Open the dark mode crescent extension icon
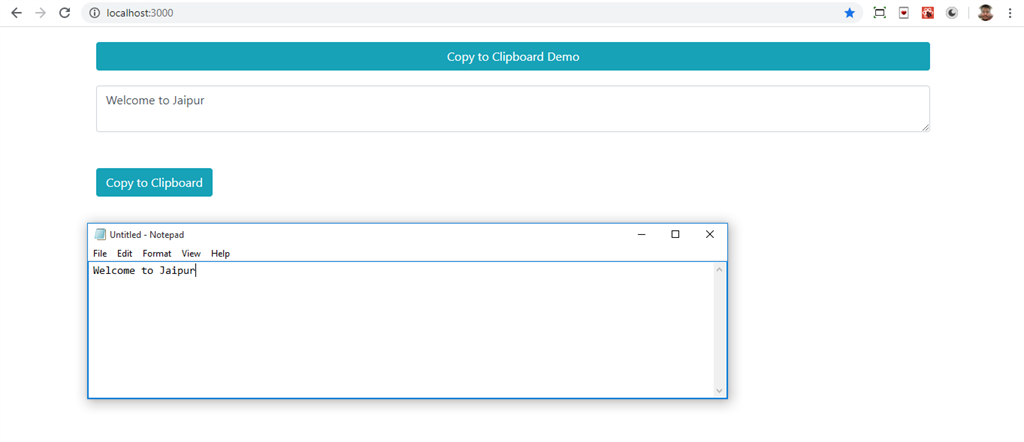Screen dimensions: 1024x442 point(952,13)
